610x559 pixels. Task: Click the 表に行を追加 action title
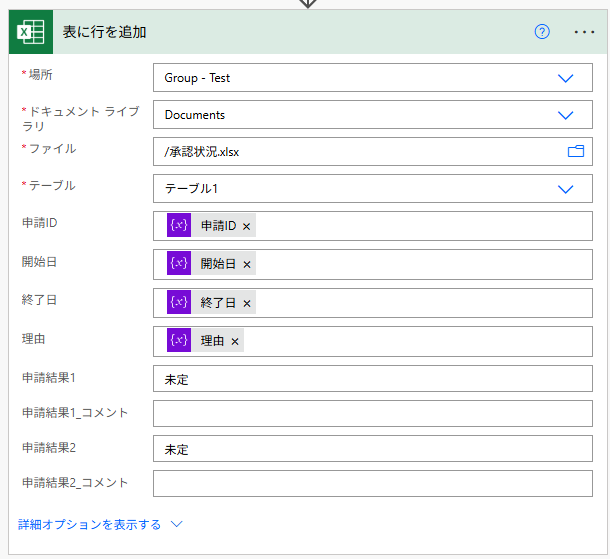[105, 32]
